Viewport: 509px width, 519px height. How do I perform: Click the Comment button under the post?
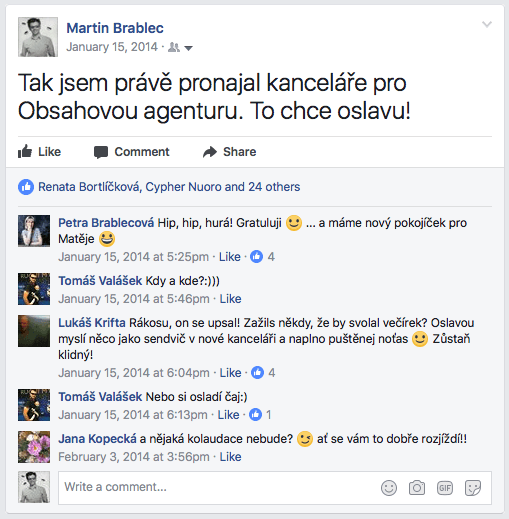tap(132, 152)
